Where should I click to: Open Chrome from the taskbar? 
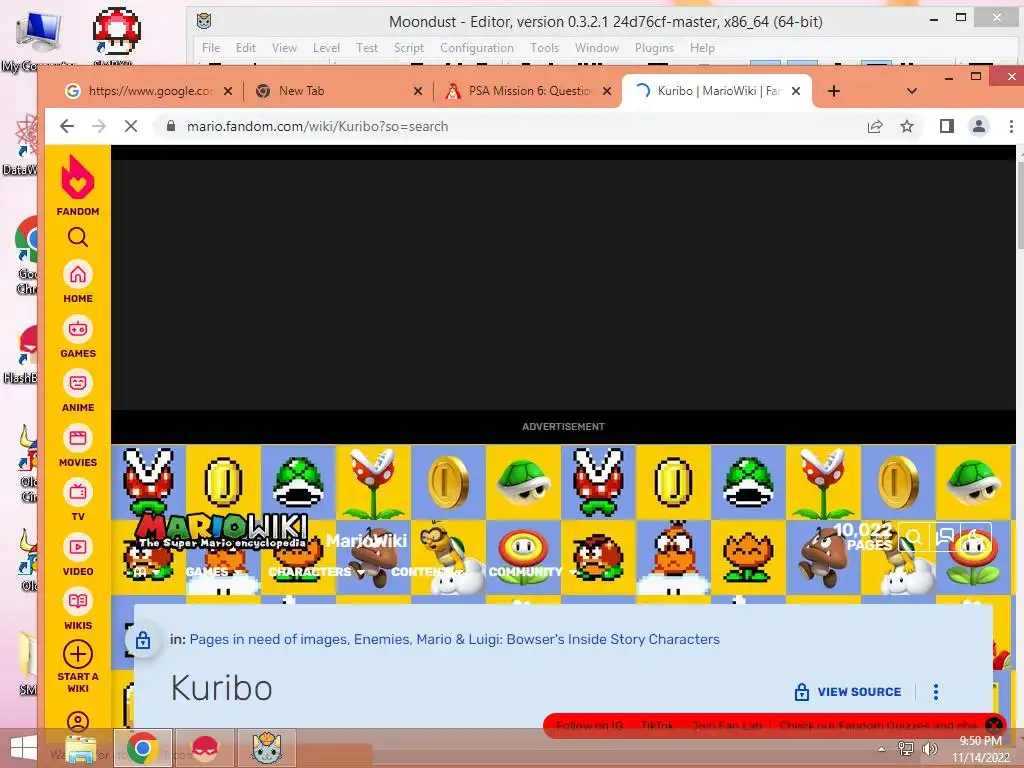coord(143,748)
